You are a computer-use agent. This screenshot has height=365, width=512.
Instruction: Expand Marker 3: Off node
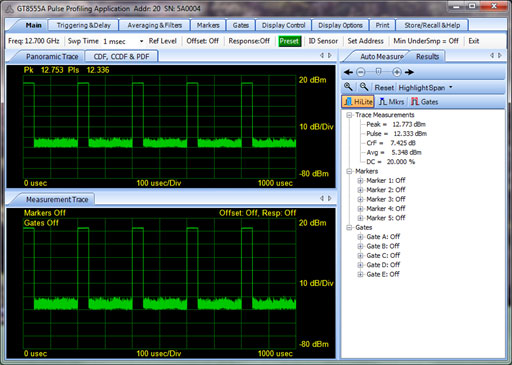point(360,199)
